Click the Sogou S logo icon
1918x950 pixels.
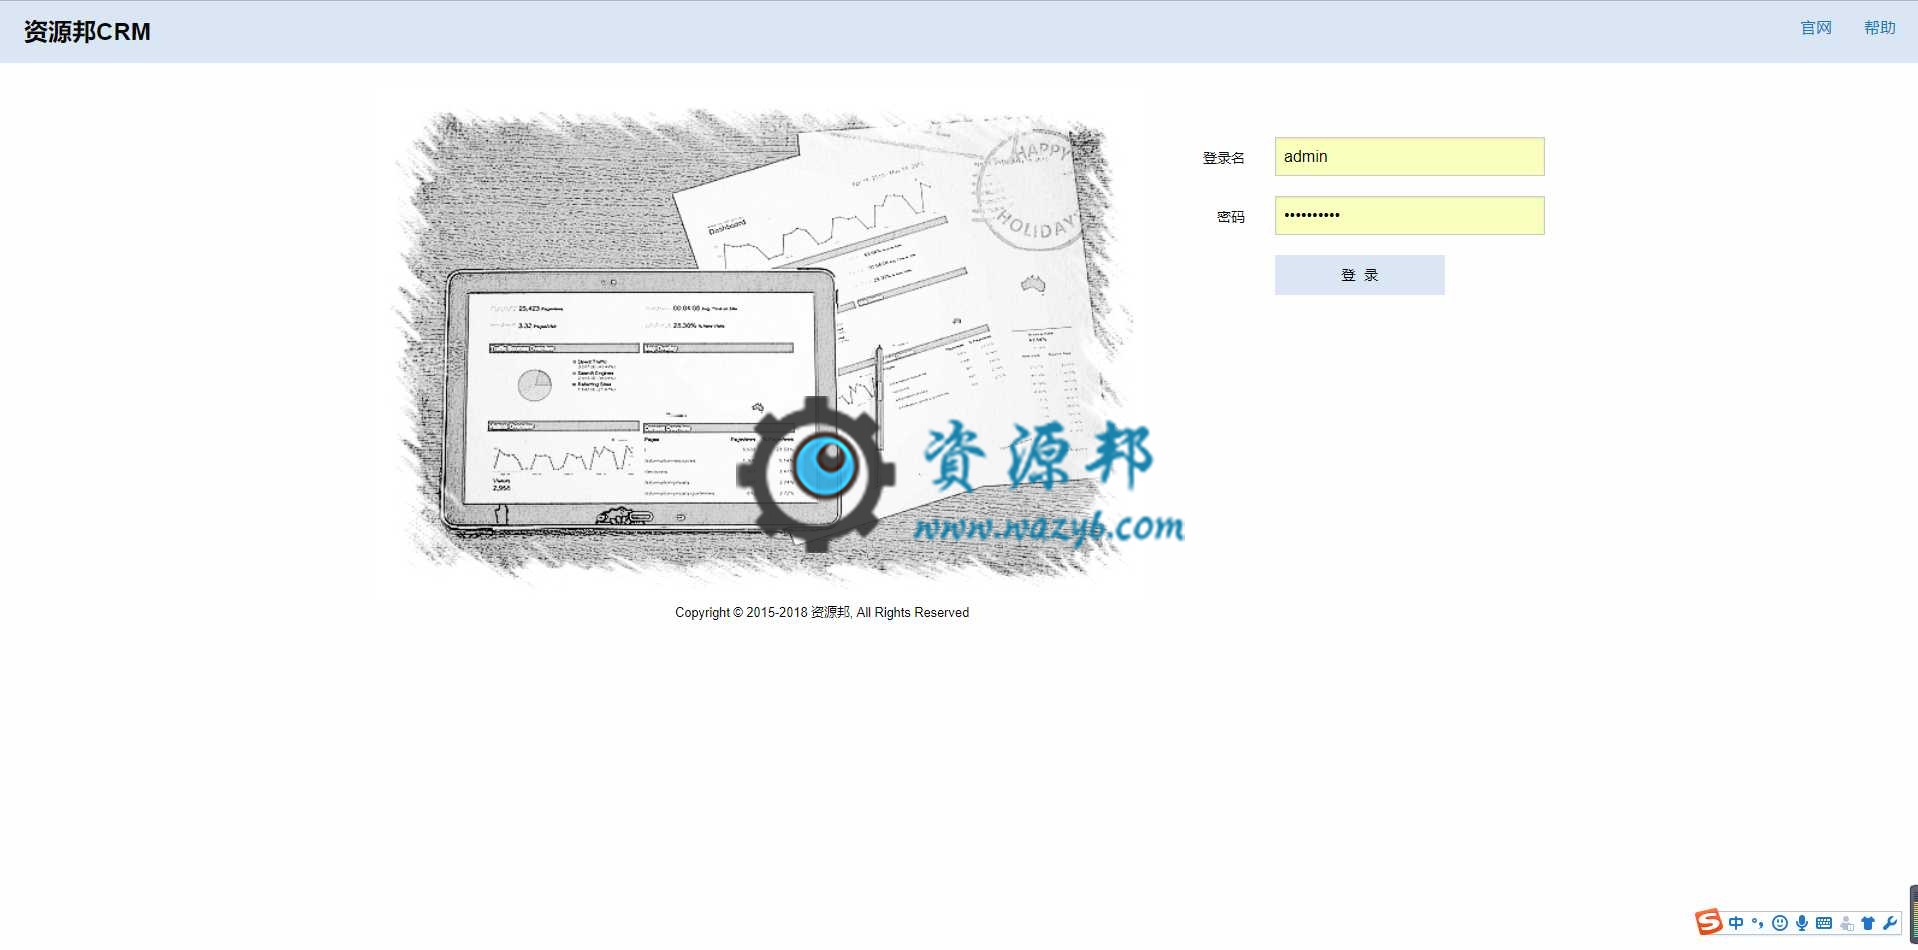[x=1708, y=922]
